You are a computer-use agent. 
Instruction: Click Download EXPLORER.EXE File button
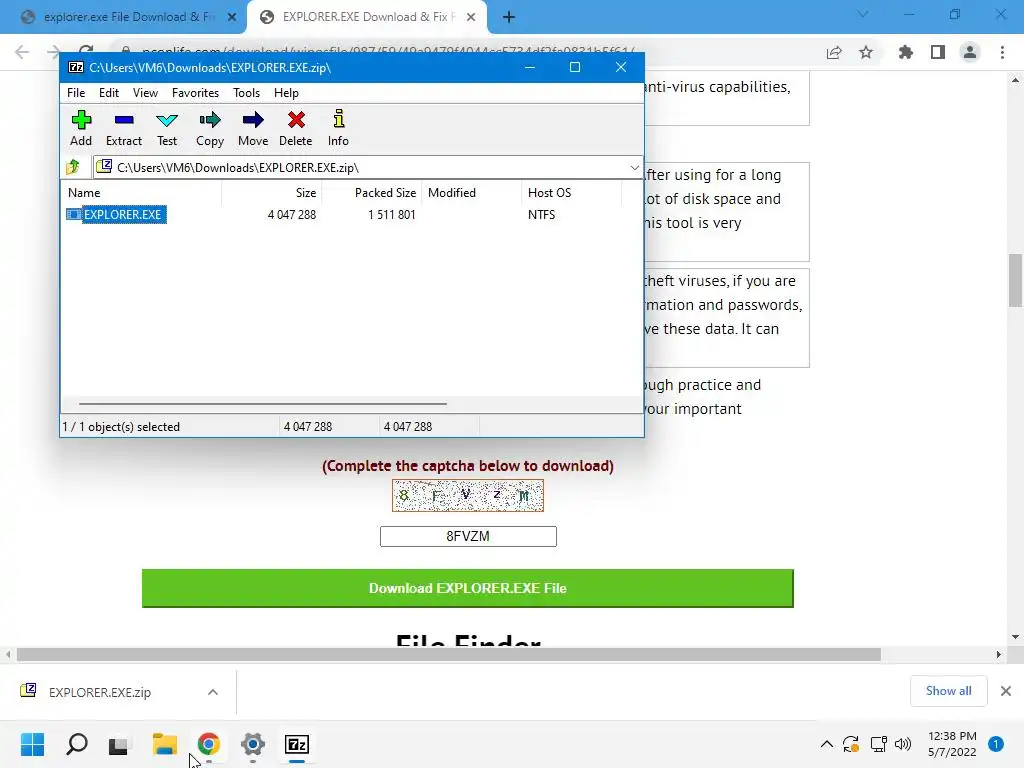[468, 588]
